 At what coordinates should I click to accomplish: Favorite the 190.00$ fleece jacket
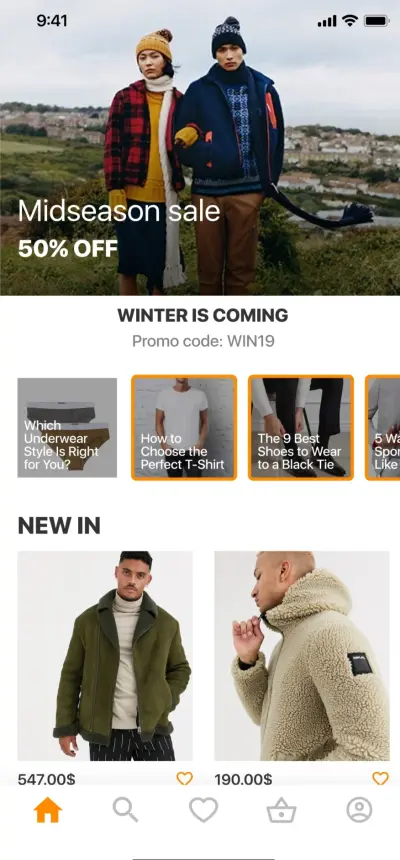click(380, 778)
